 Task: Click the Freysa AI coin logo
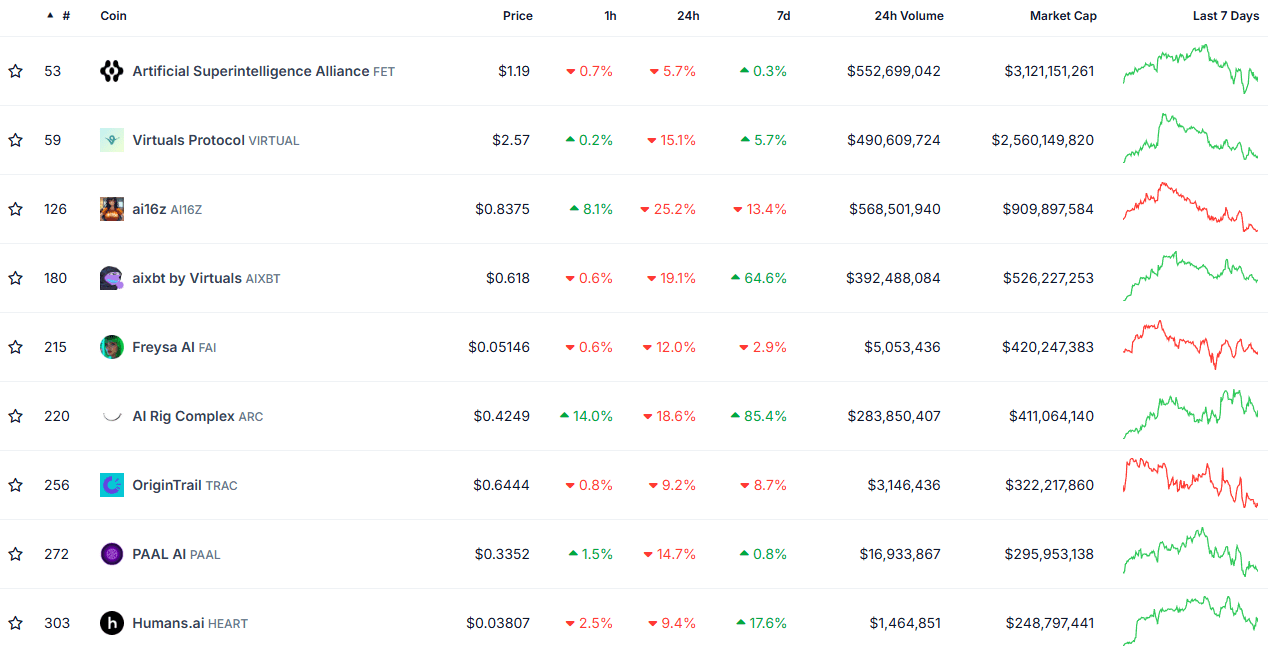tap(112, 347)
